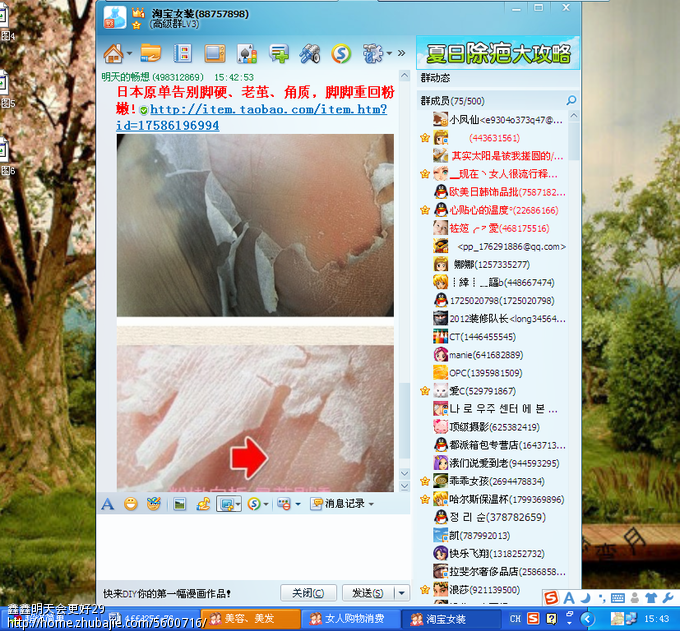Click the 发送(S) button
This screenshot has height=631, width=680.
(x=368, y=593)
